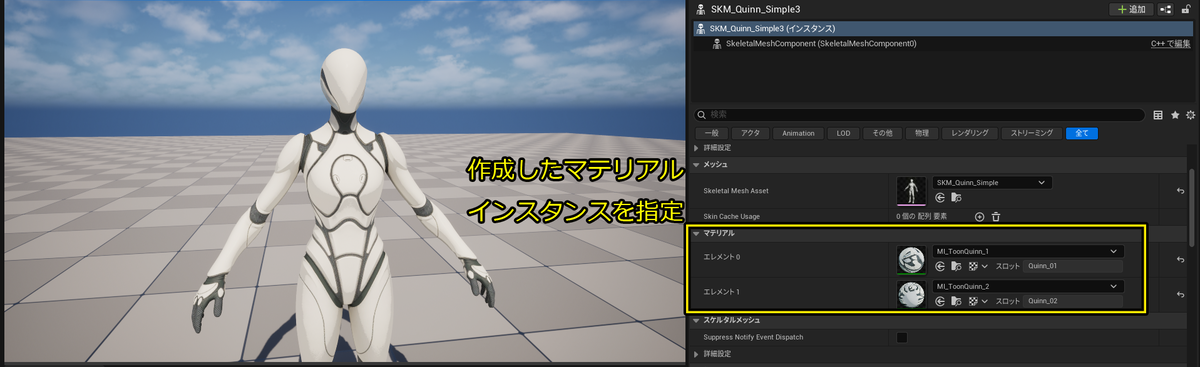
Task: Click the Skeletal Mesh Asset thumbnail
Action: click(912, 191)
